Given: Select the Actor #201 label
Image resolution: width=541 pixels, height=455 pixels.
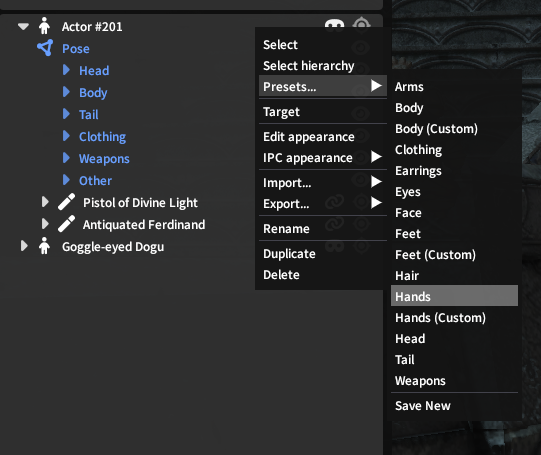Looking at the screenshot, I should (x=92, y=27).
